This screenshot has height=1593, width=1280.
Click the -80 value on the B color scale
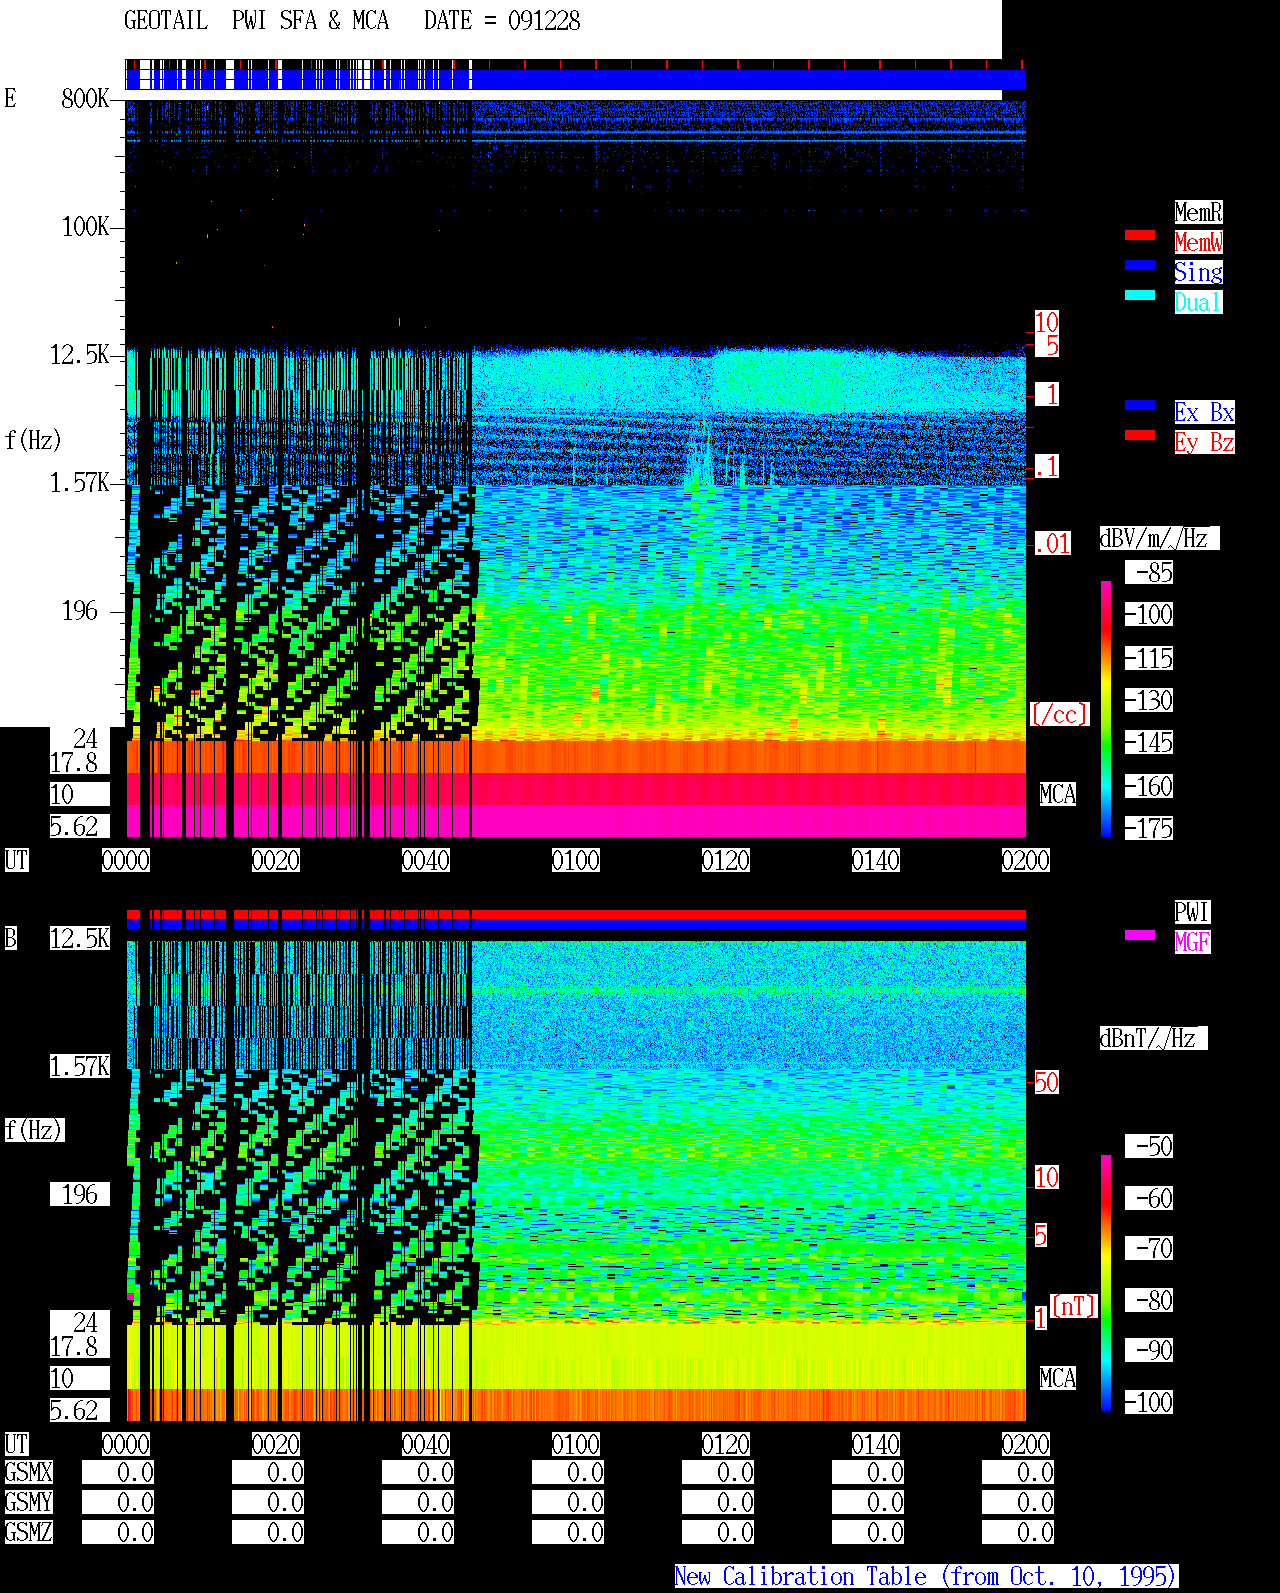[x=1150, y=1300]
